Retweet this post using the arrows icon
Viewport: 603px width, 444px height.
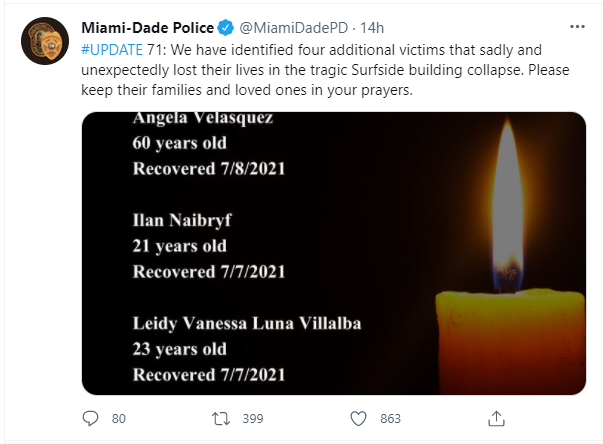coord(221,418)
